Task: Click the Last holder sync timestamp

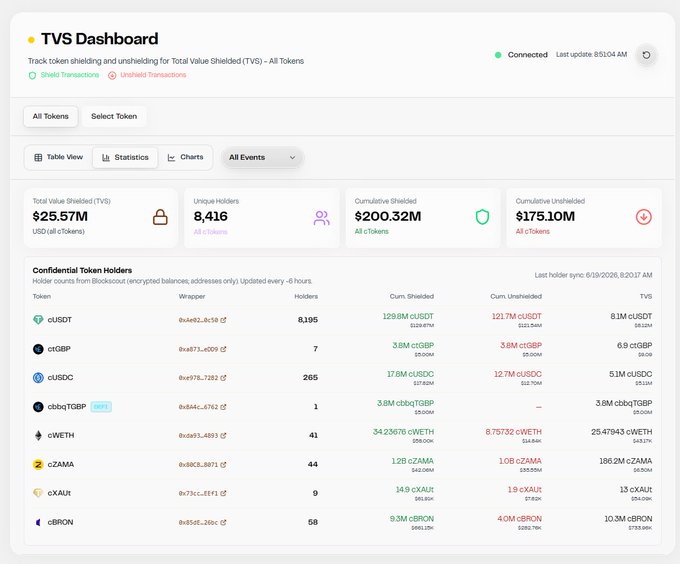Action: 593,275
